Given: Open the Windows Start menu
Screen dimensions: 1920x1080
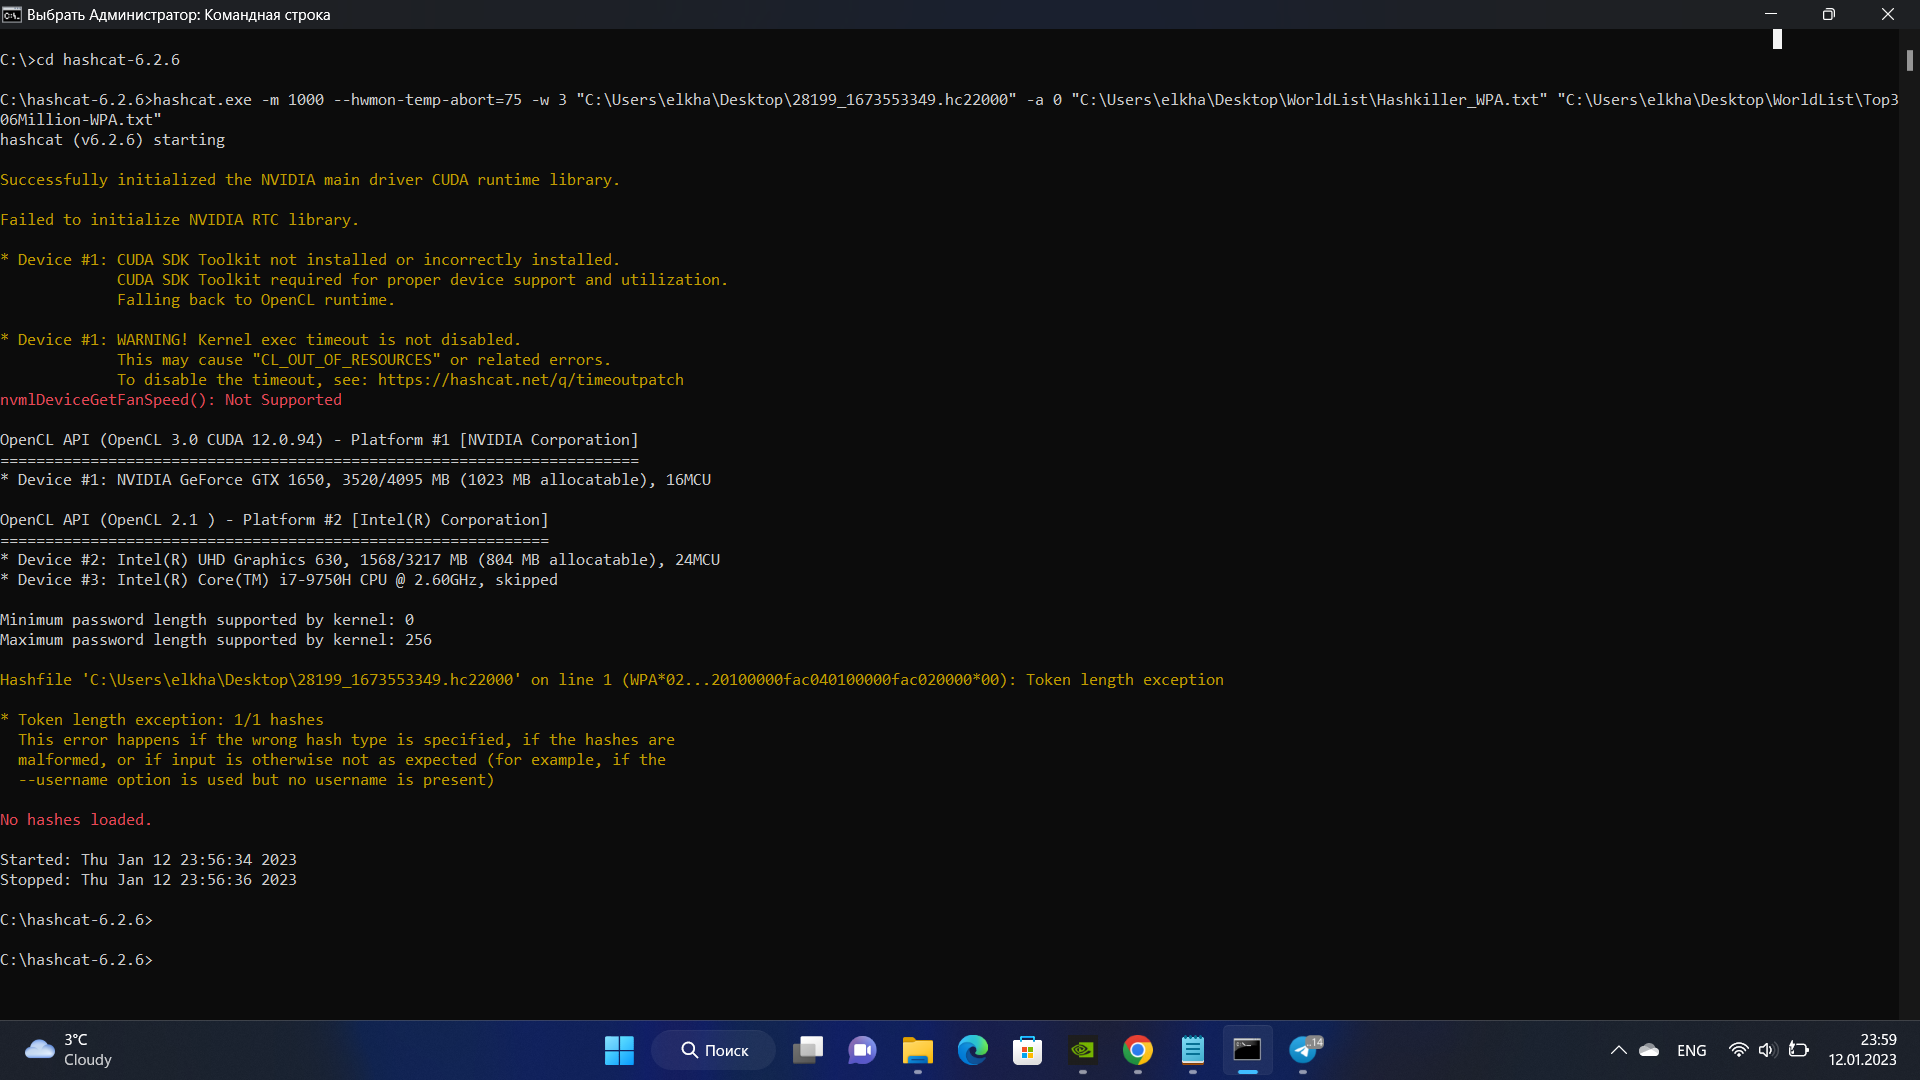Looking at the screenshot, I should (619, 1050).
